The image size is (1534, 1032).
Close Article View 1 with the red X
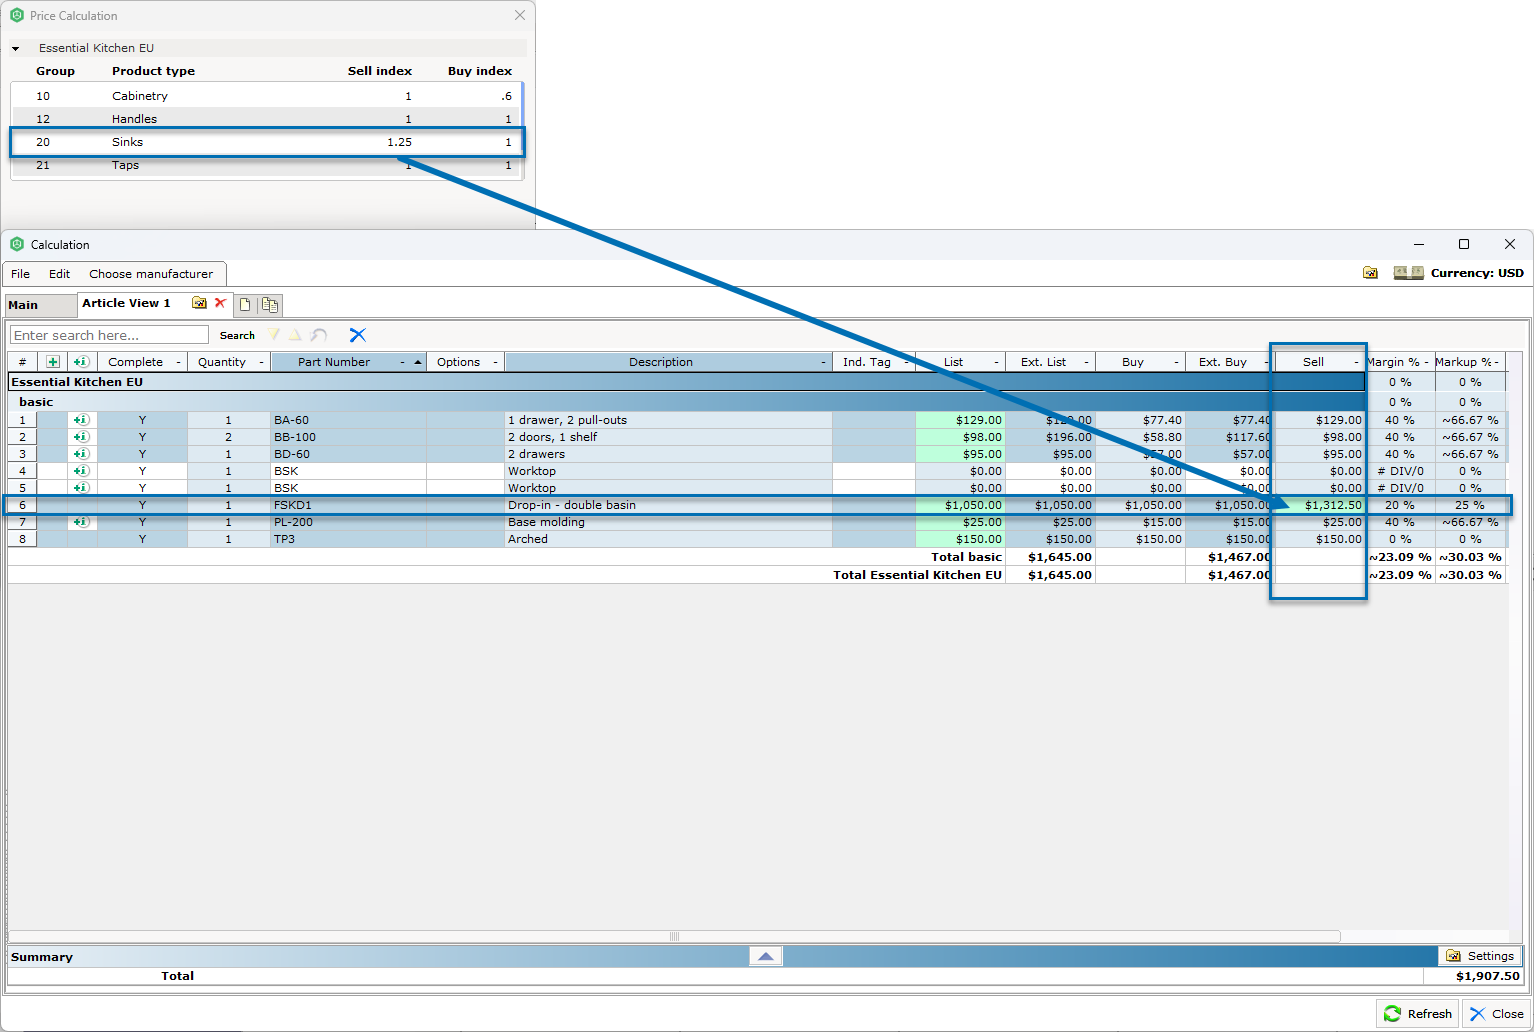pos(220,304)
